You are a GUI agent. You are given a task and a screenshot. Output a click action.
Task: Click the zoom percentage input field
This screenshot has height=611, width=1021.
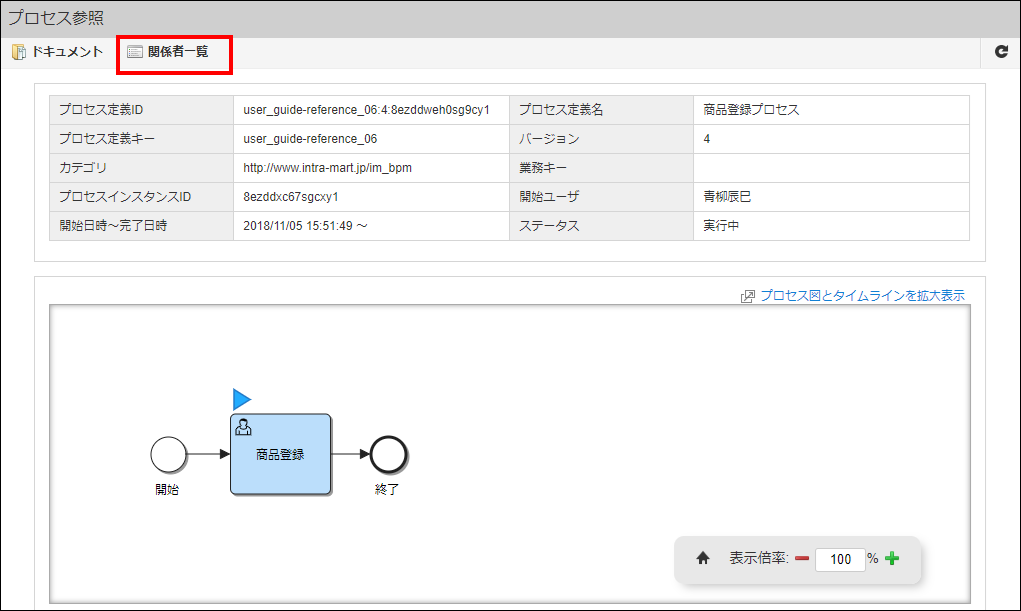coord(839,559)
